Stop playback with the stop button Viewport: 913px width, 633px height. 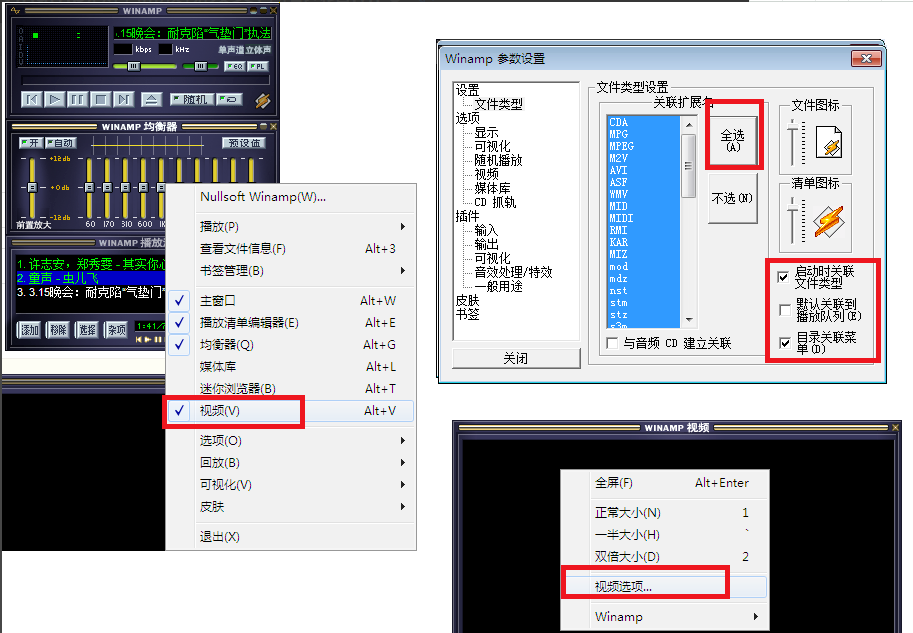click(x=100, y=100)
